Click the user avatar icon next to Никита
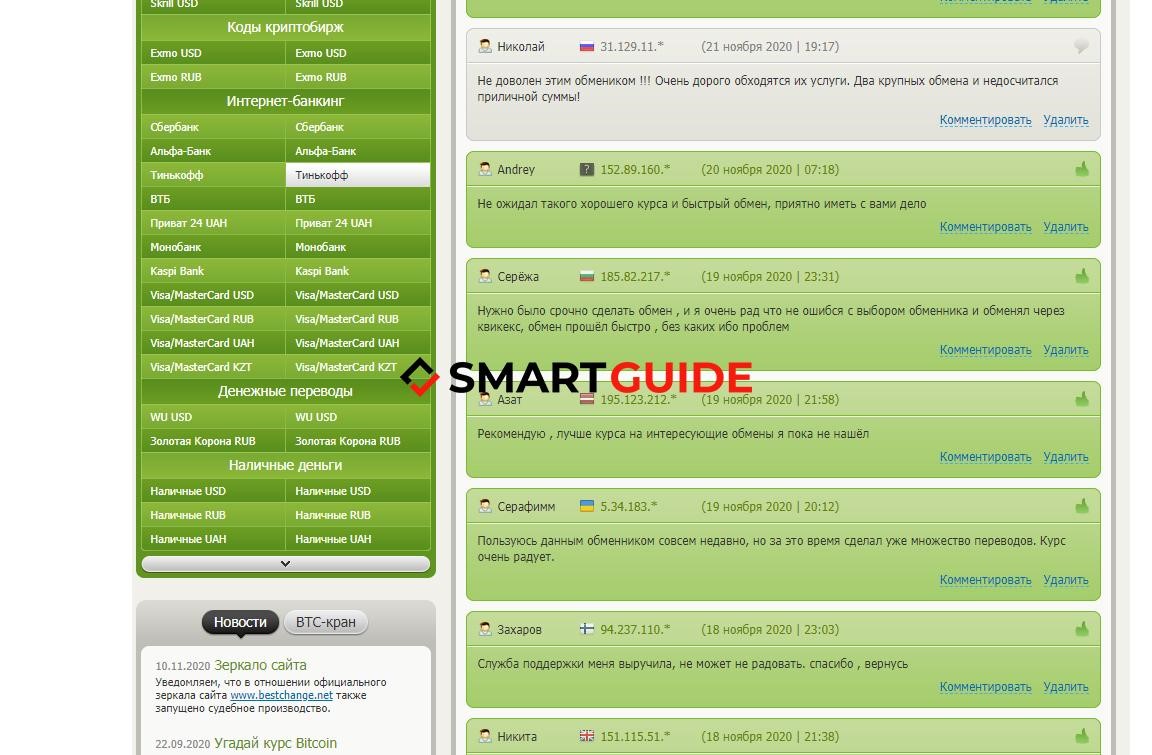1152x755 pixels. [485, 736]
